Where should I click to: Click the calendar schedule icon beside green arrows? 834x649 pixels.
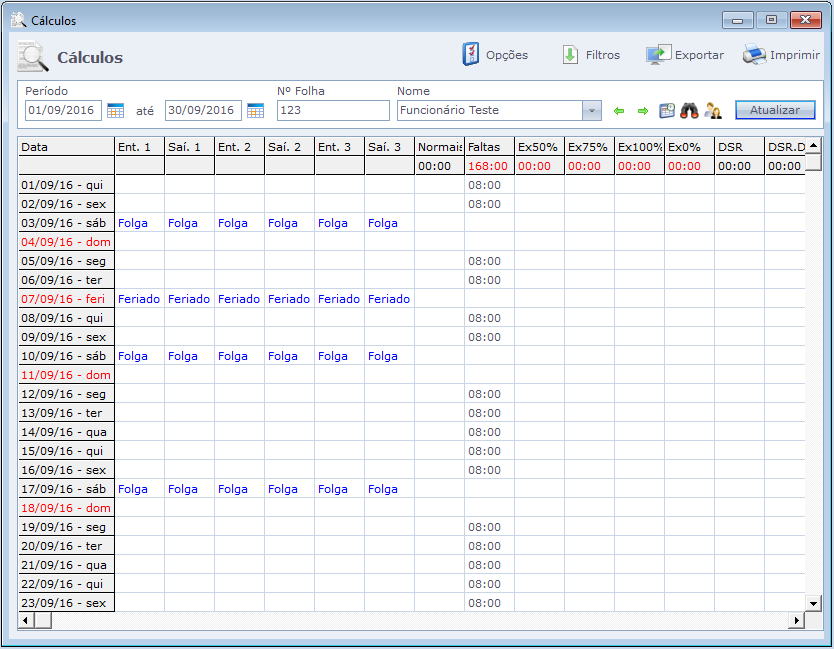click(x=667, y=111)
